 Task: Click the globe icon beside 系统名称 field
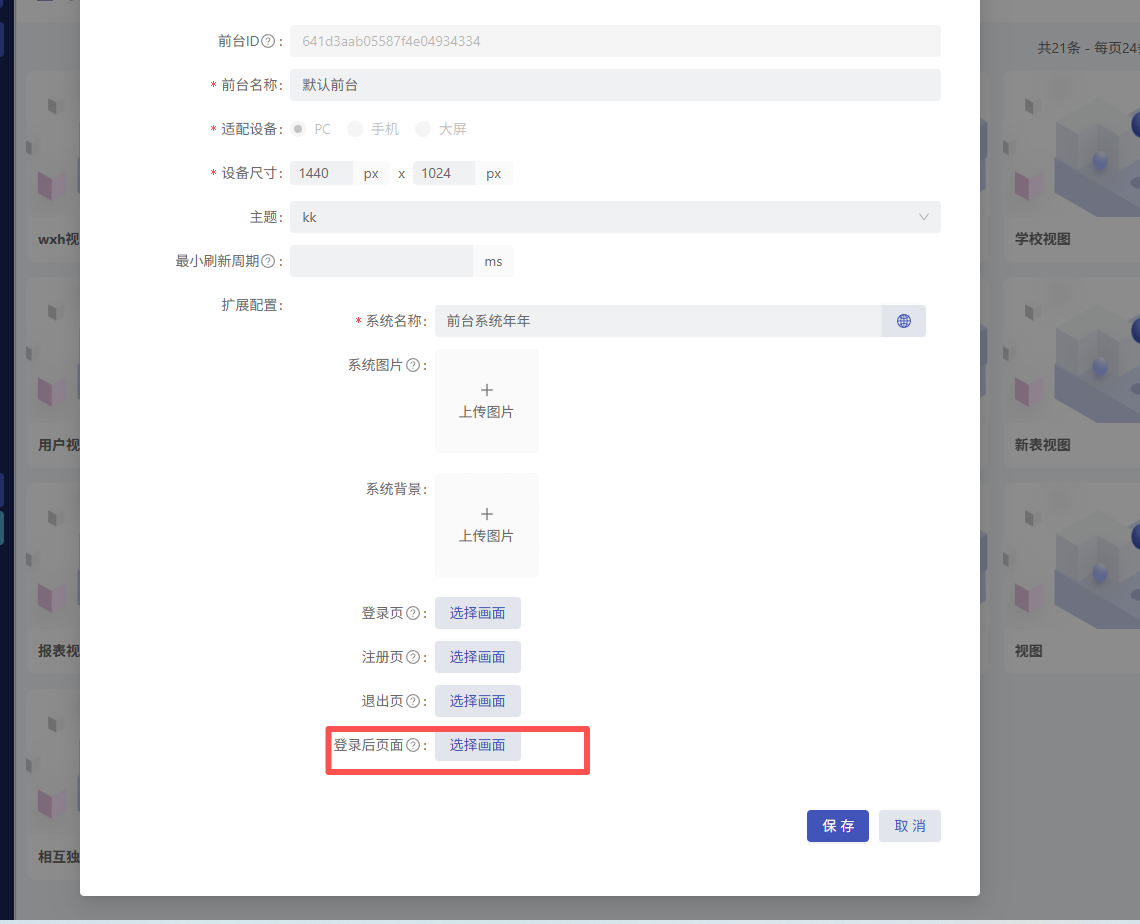904,321
